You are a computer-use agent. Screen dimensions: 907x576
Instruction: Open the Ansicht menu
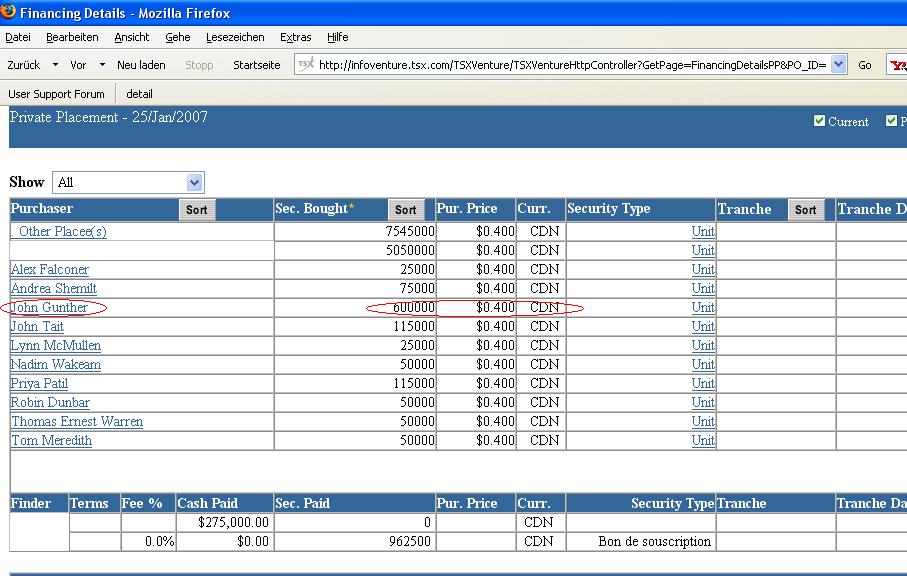pos(132,38)
